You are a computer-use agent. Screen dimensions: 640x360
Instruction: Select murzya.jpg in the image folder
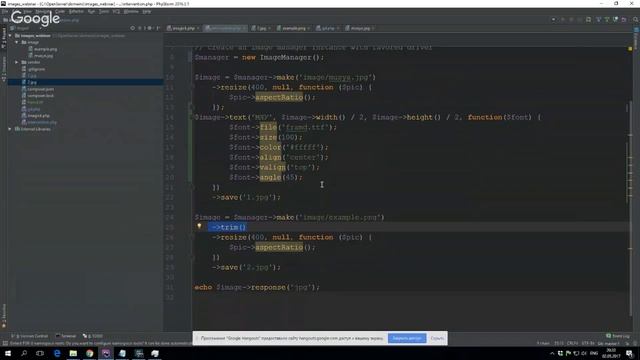click(41, 56)
